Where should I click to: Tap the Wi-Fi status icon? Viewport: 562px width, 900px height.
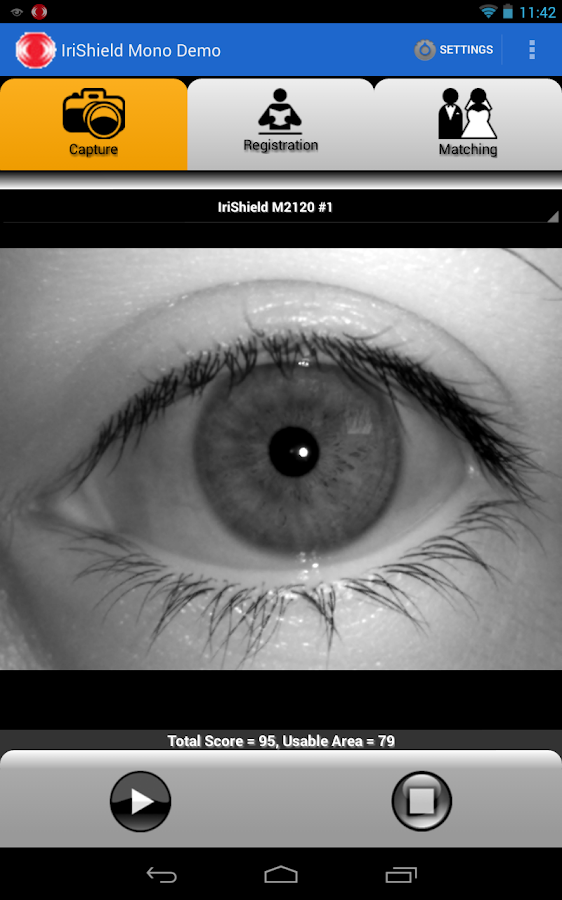pyautogui.click(x=488, y=11)
